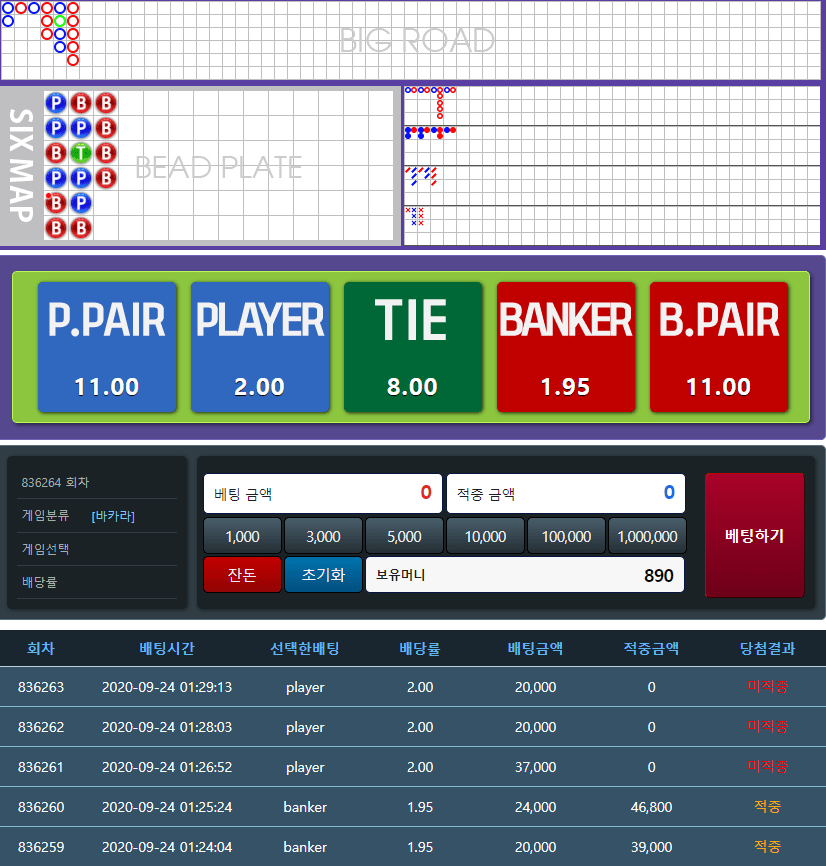Viewport: 826px width, 866px height.
Task: Select round 836263 in history table
Action: pos(41,687)
